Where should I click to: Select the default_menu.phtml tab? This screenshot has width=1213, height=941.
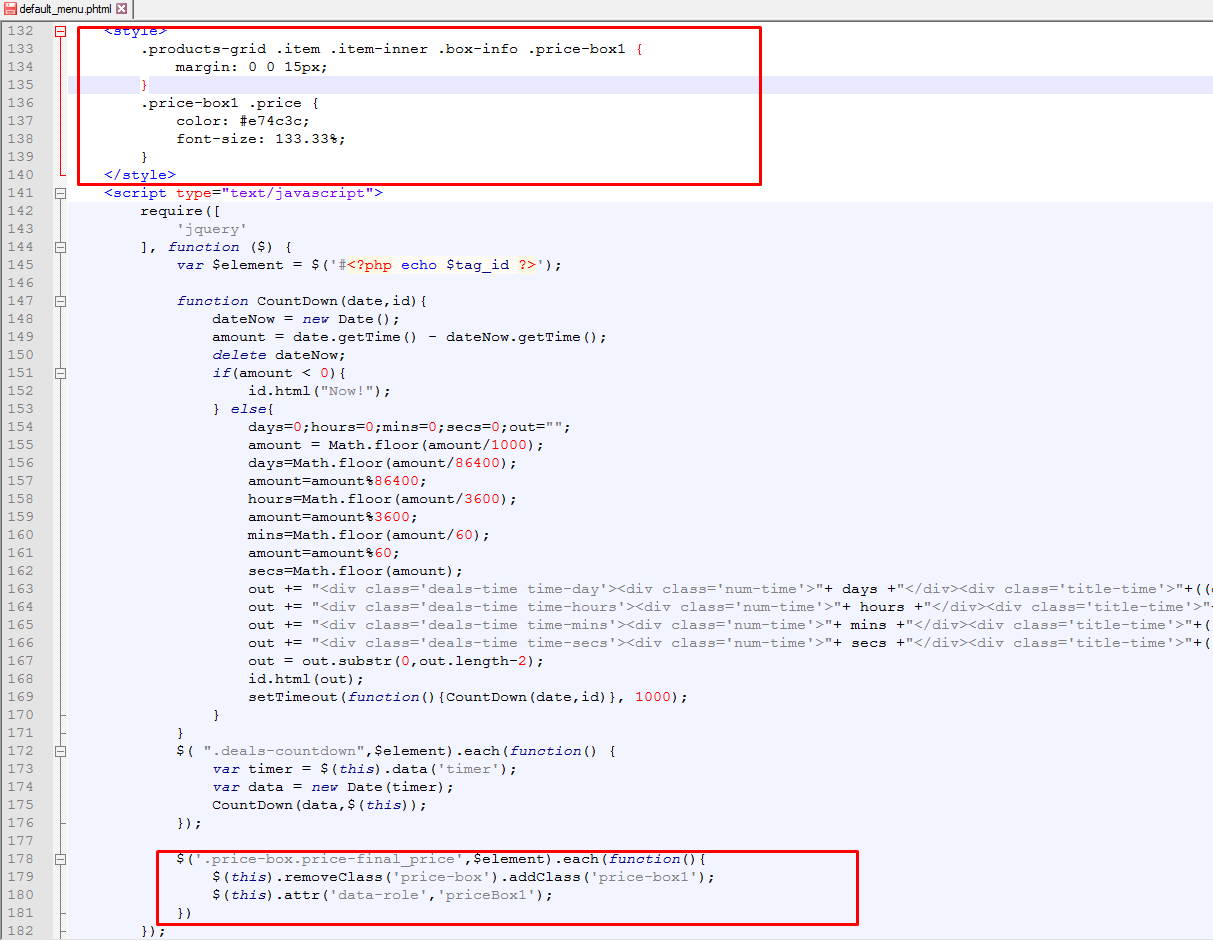(65, 9)
